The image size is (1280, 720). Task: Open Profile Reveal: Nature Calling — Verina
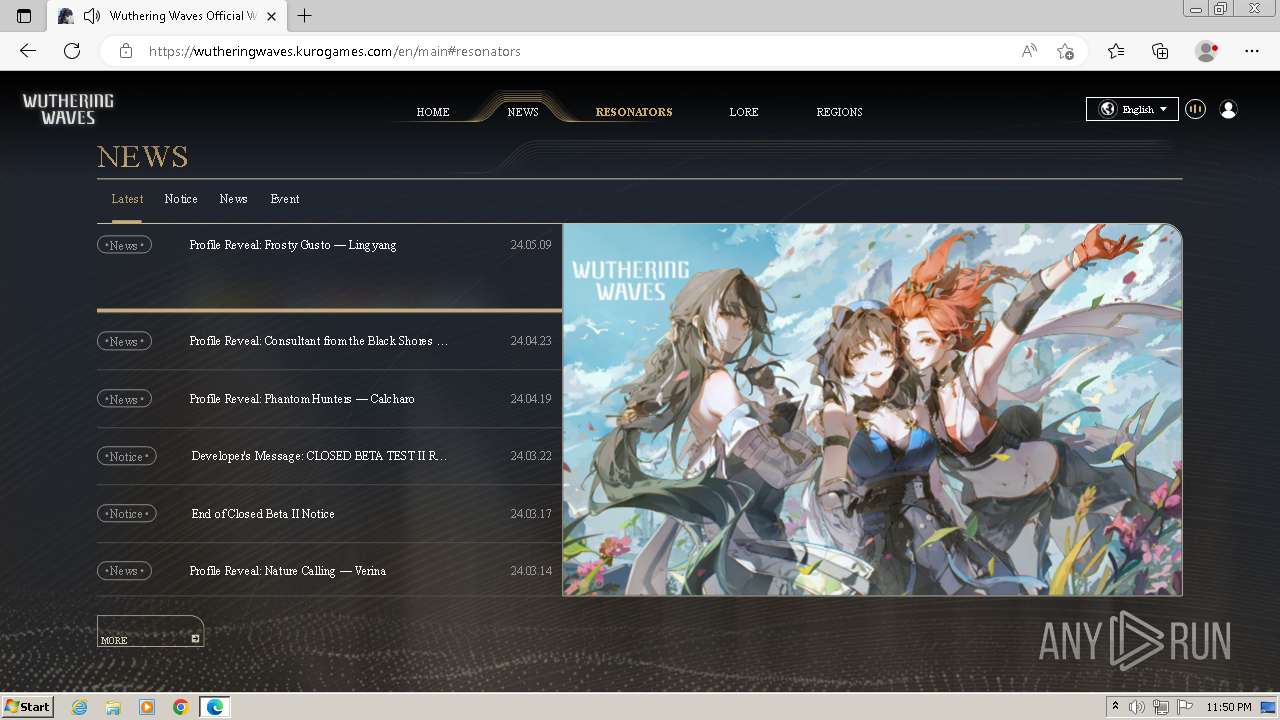tap(288, 571)
